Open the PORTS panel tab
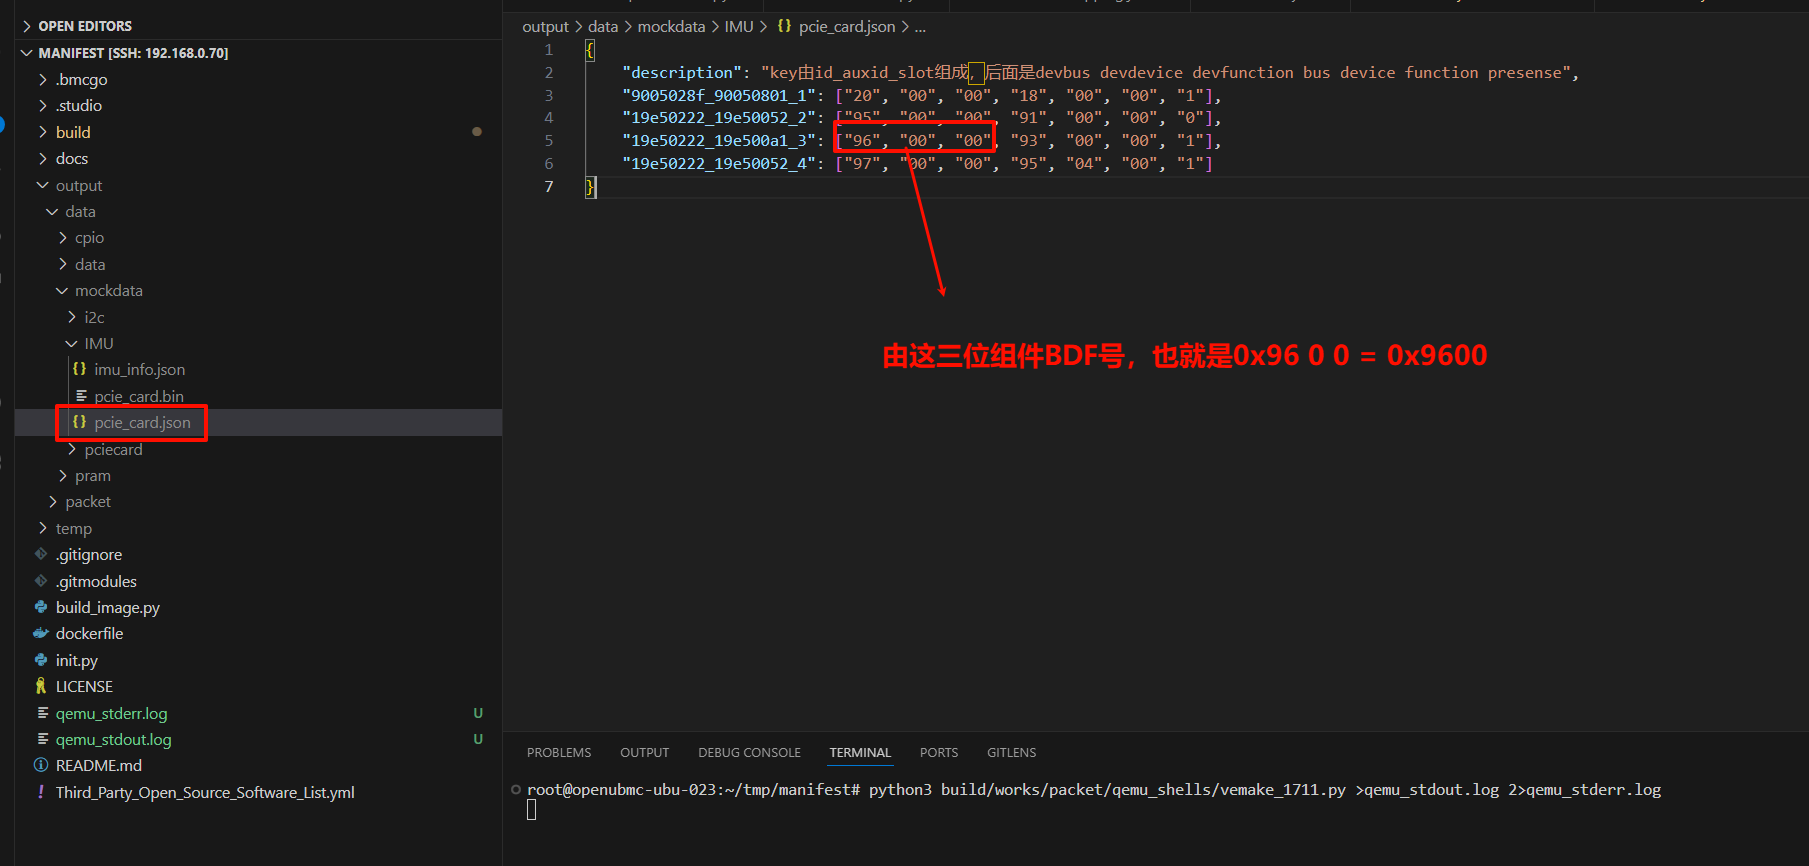Image resolution: width=1809 pixels, height=866 pixels. click(938, 753)
